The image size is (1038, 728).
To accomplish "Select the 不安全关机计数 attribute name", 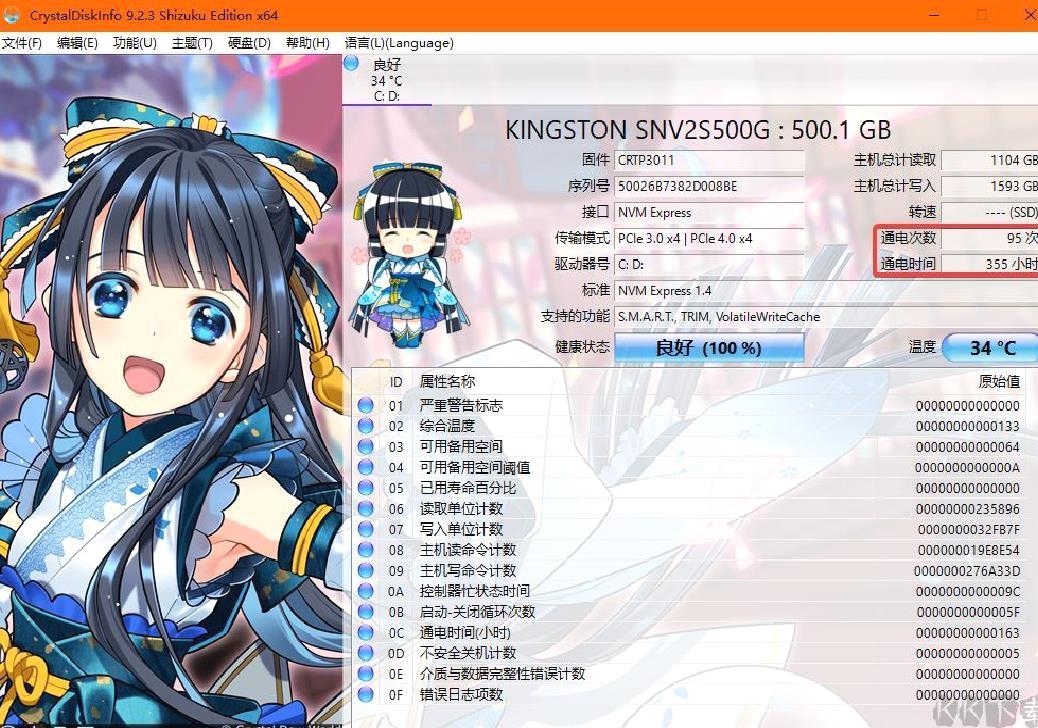I will tap(468, 653).
